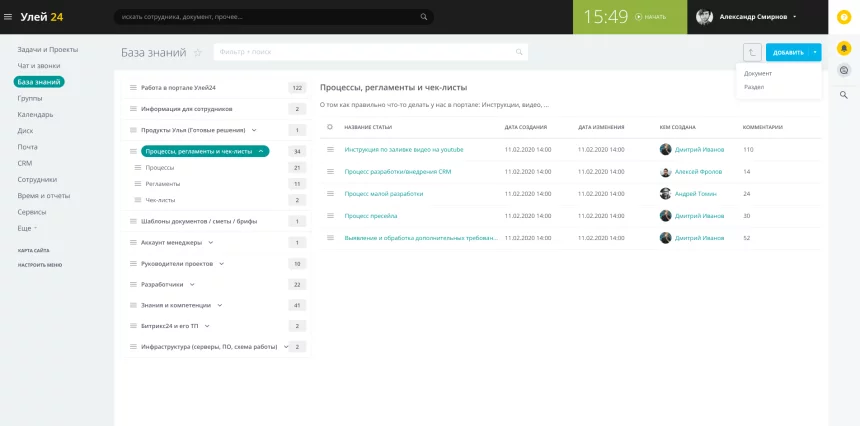Open article Инструкция по заливке видео на youtube
The width and height of the screenshot is (860, 426).
tap(404, 149)
